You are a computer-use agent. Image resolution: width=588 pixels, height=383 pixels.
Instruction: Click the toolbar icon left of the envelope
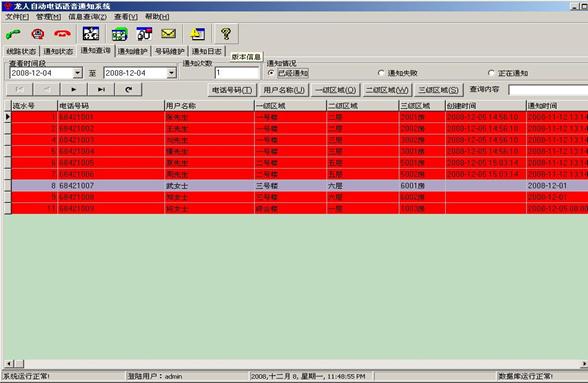[144, 34]
